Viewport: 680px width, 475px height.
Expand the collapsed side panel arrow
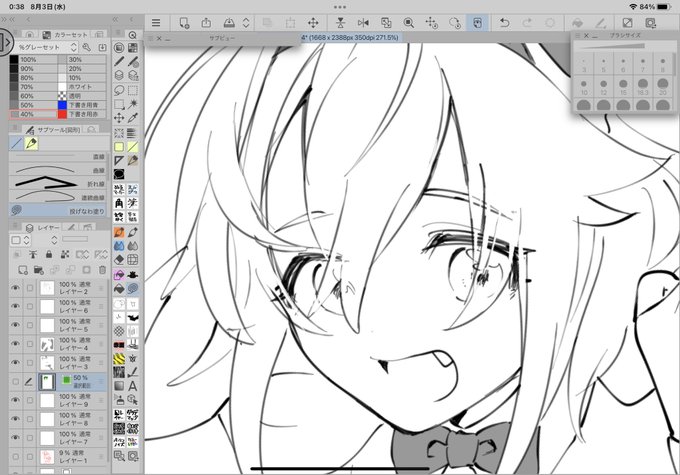coord(6,42)
